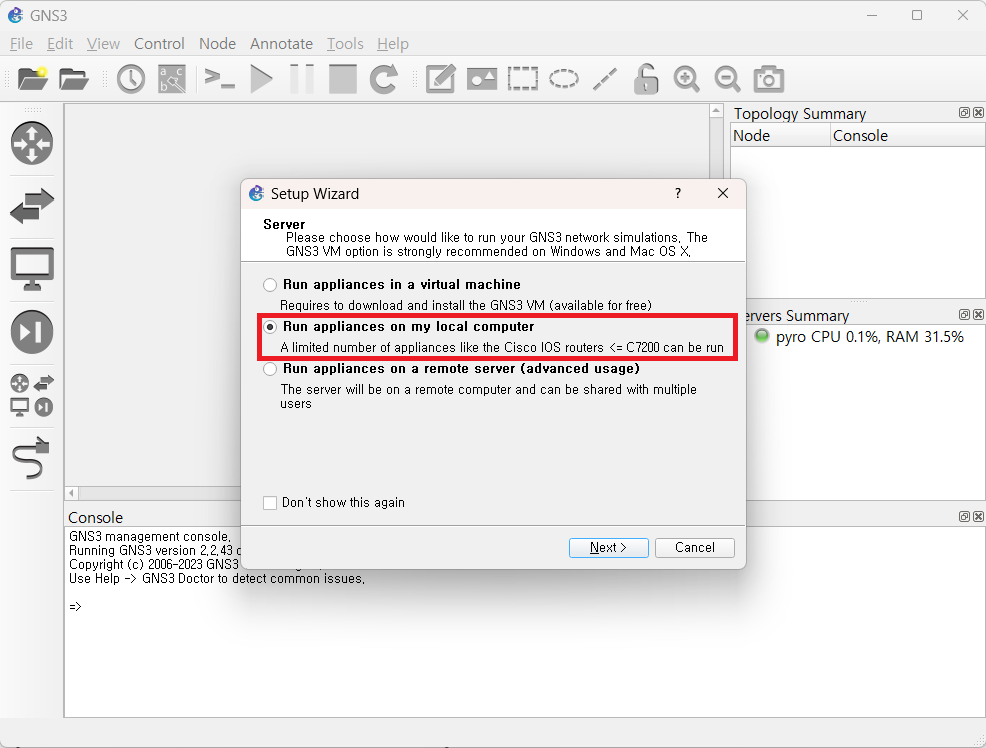
Task: Click Cancel in the Setup Wizard
Action: pyautogui.click(x=694, y=547)
